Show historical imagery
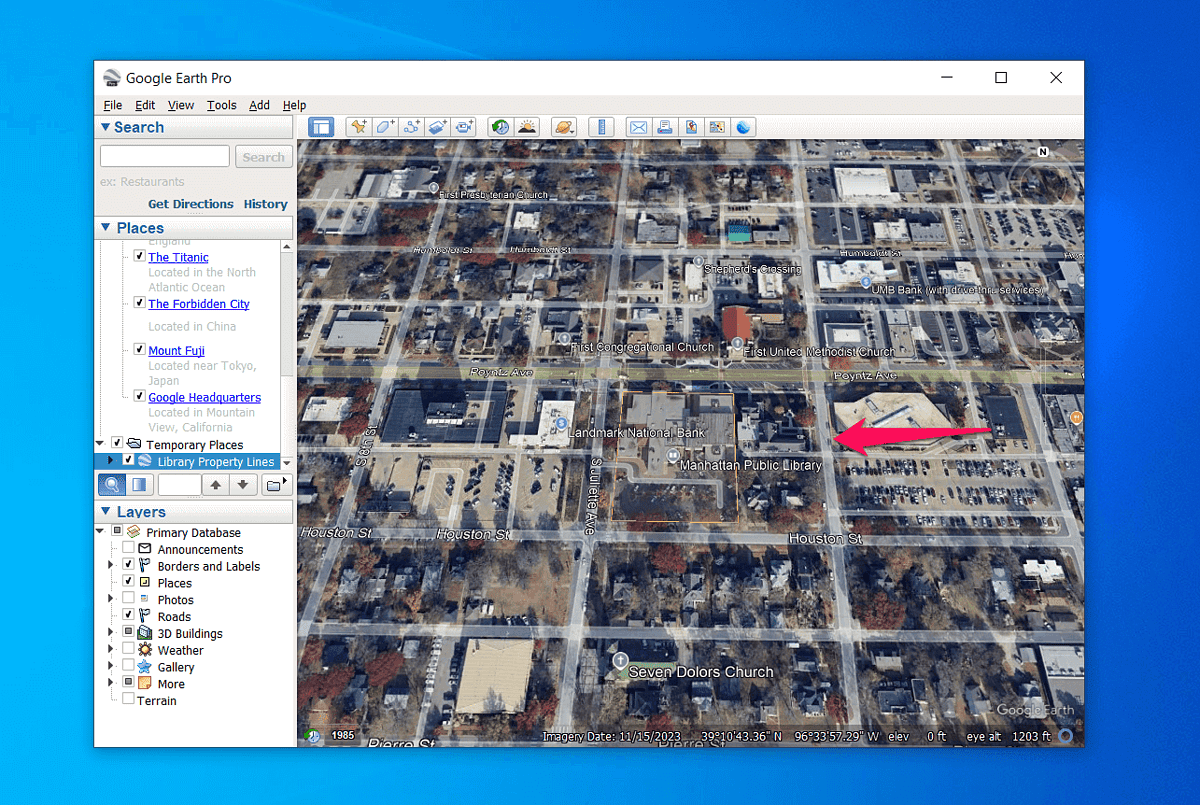Image resolution: width=1200 pixels, height=805 pixels. (498, 127)
